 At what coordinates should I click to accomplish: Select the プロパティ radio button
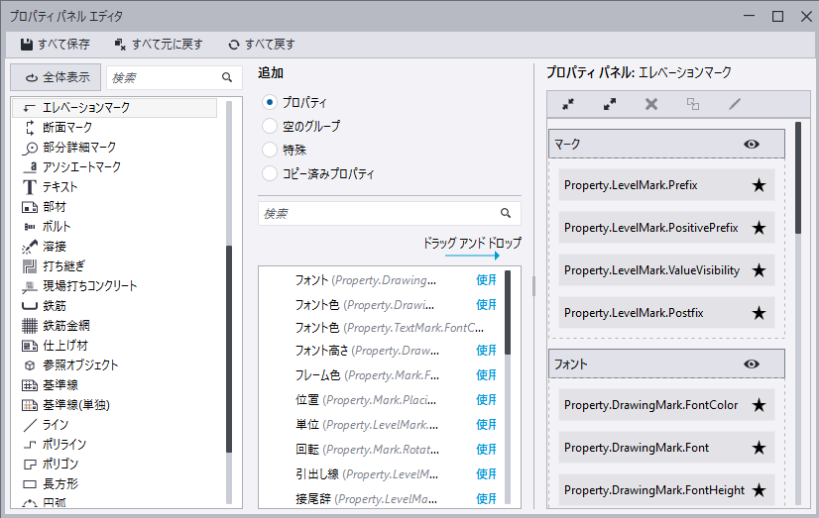point(270,102)
